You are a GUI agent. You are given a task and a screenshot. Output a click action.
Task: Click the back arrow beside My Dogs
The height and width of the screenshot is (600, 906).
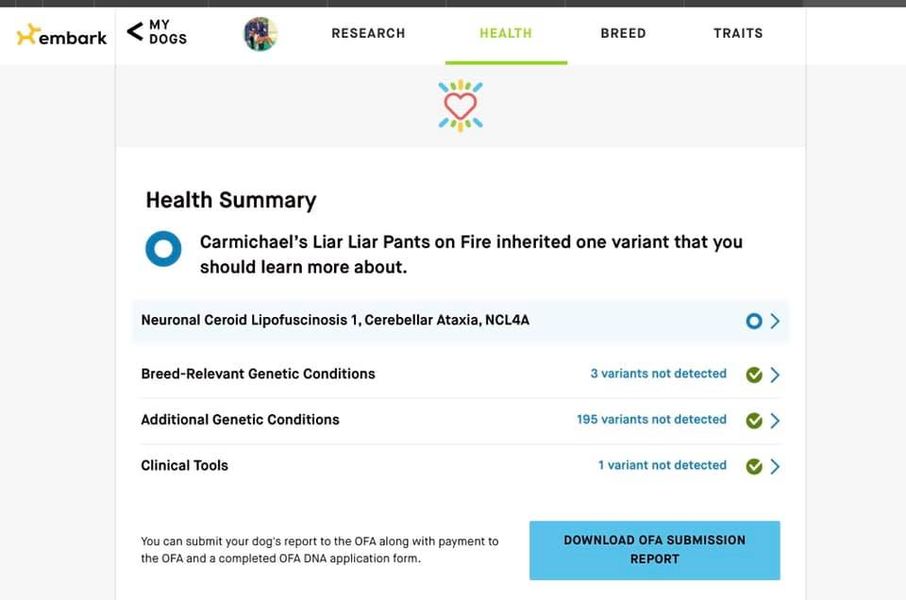point(135,31)
